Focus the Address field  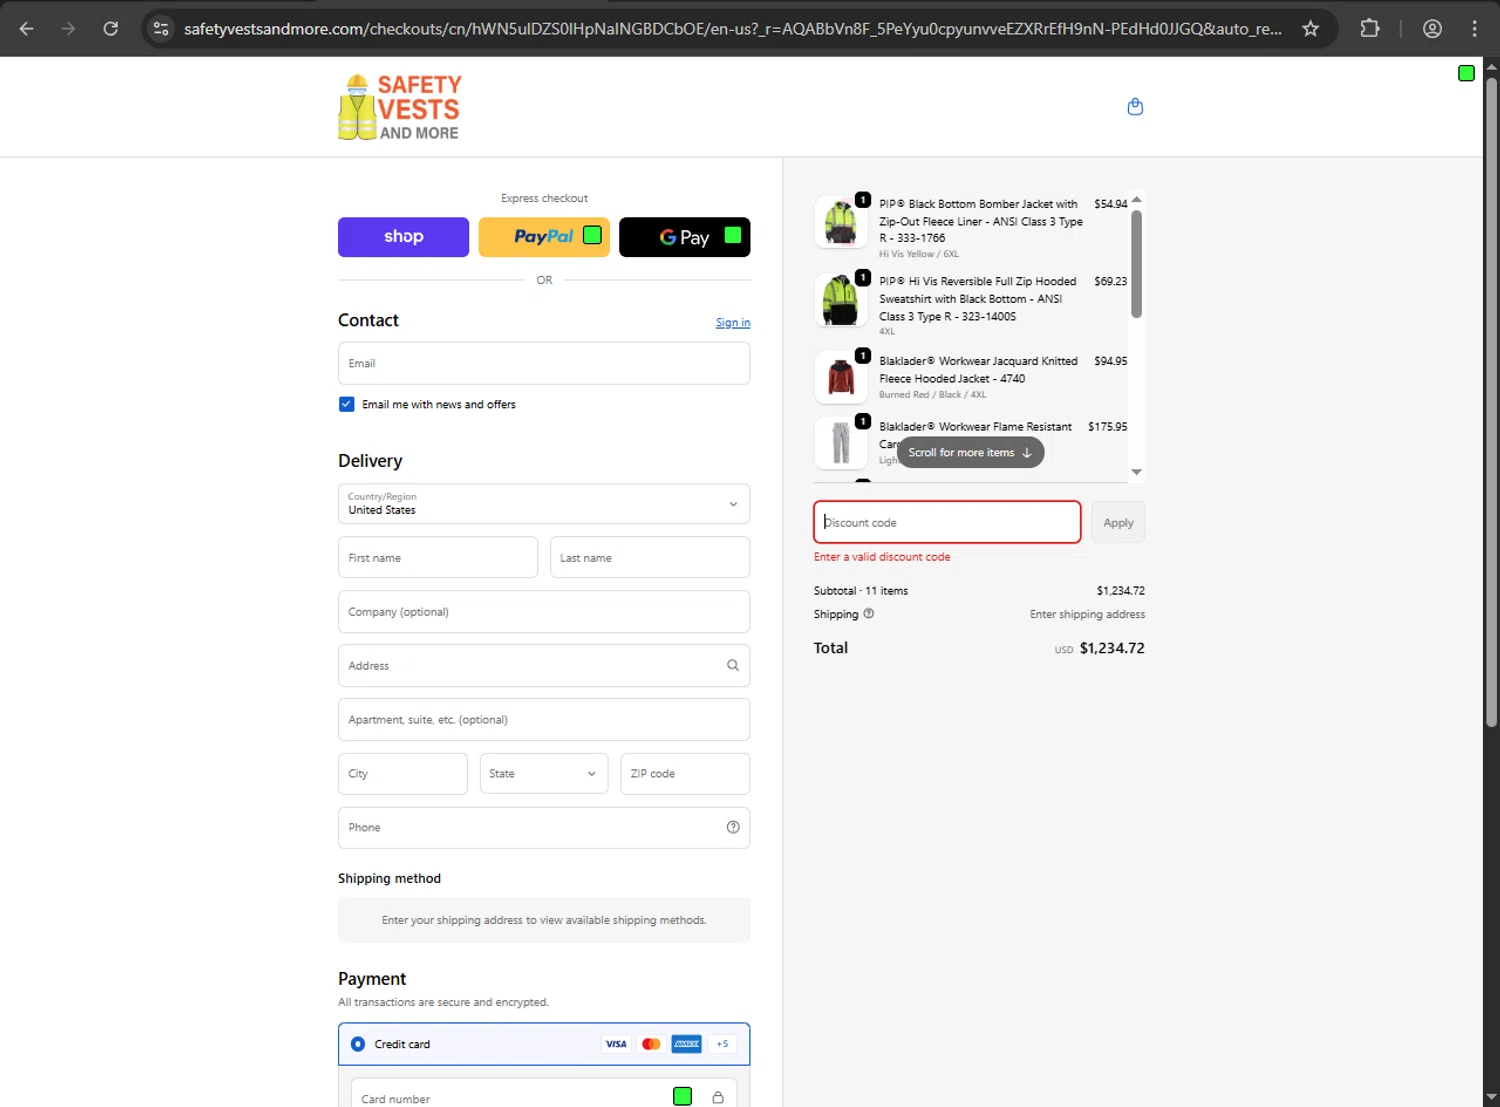[x=544, y=665]
